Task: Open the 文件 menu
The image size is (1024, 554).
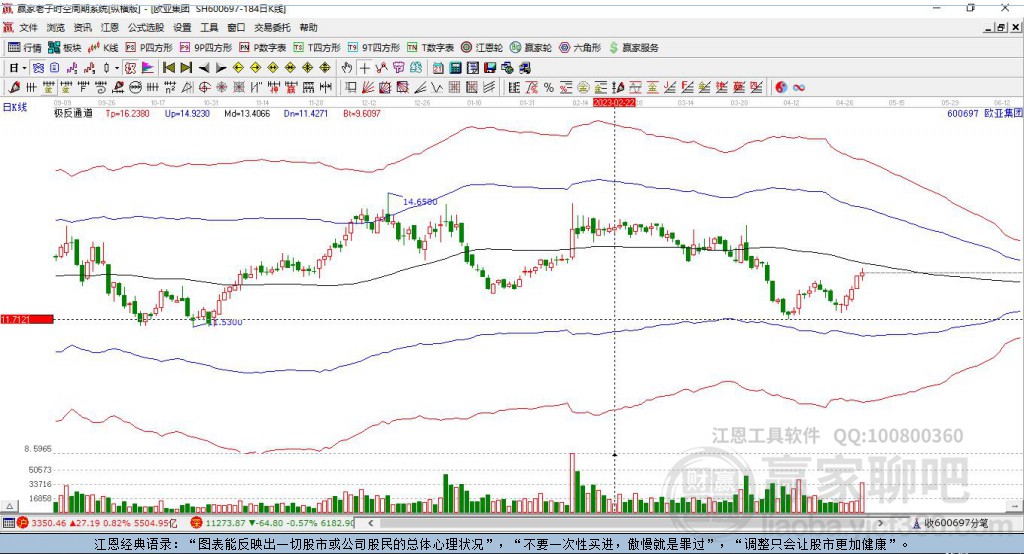Action: tap(28, 27)
